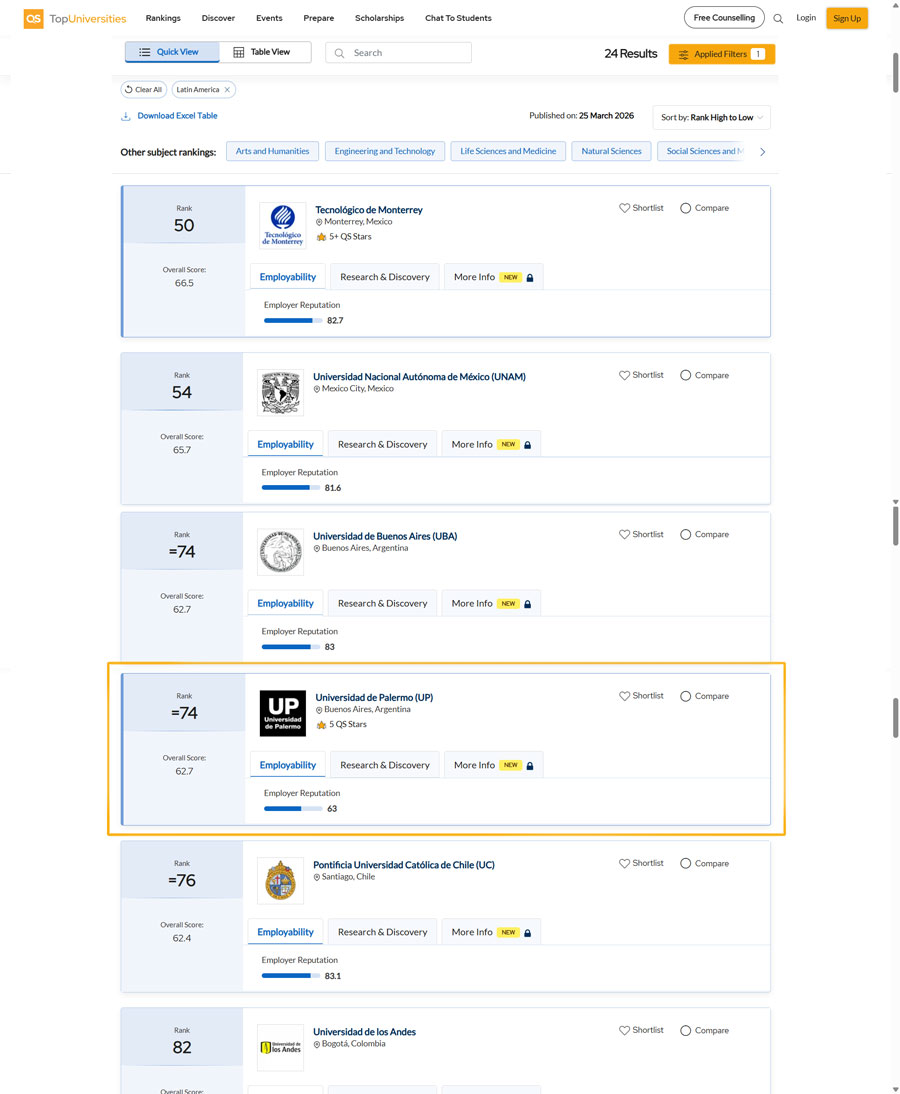This screenshot has height=1094, width=900.
Task: Click the Free Counselling button
Action: click(x=724, y=18)
